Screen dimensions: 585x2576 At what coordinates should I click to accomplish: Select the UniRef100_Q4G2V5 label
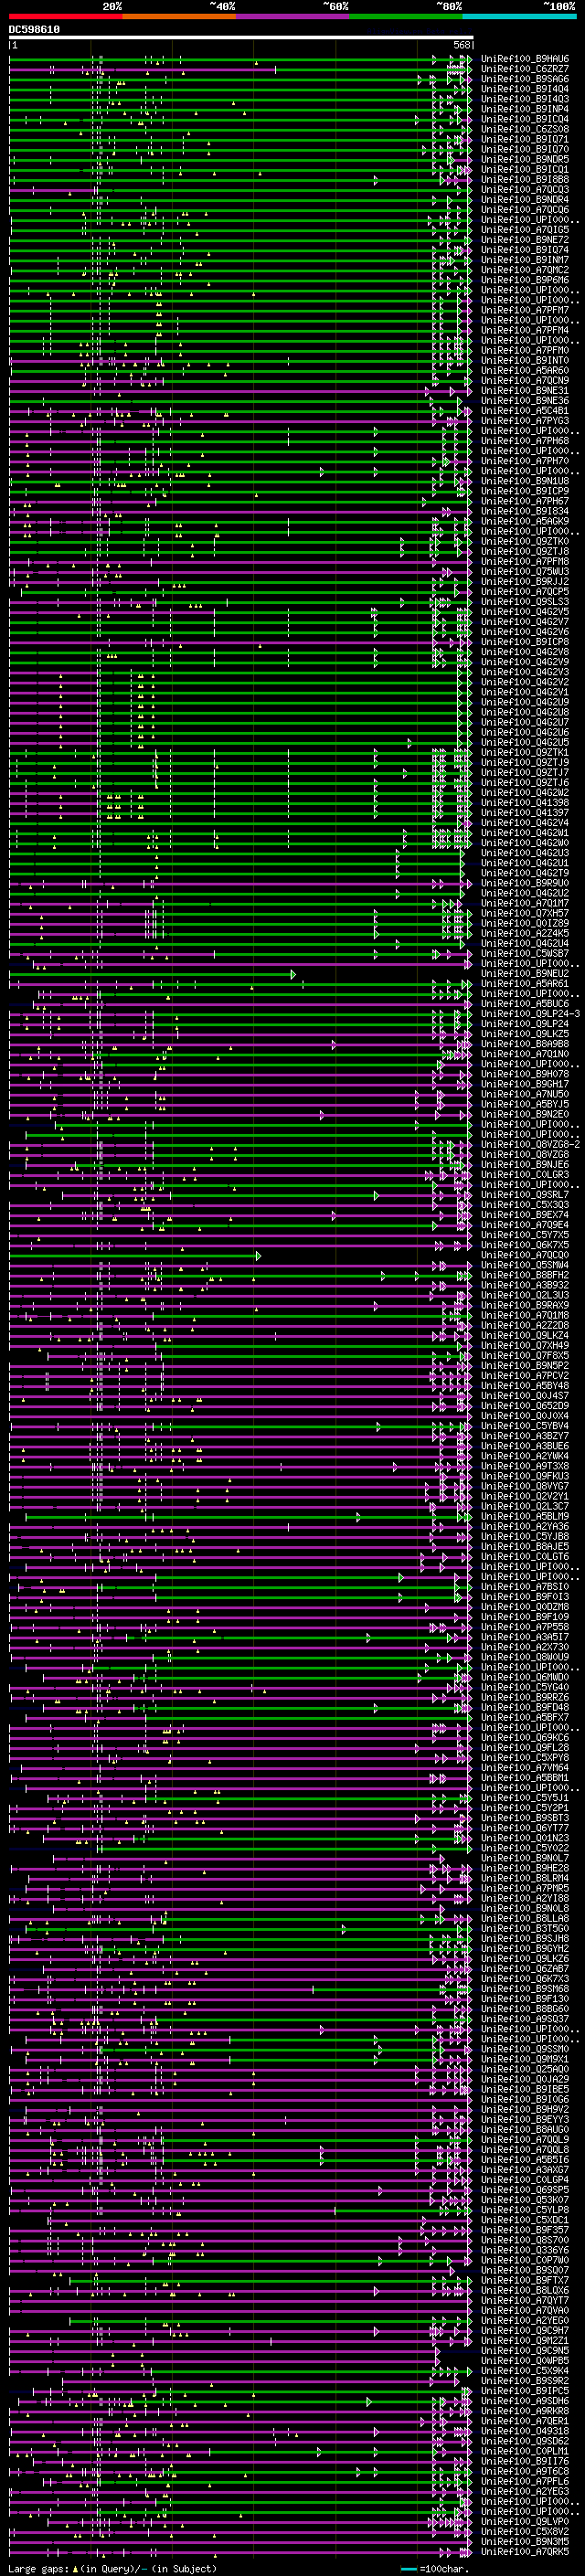[x=525, y=612]
